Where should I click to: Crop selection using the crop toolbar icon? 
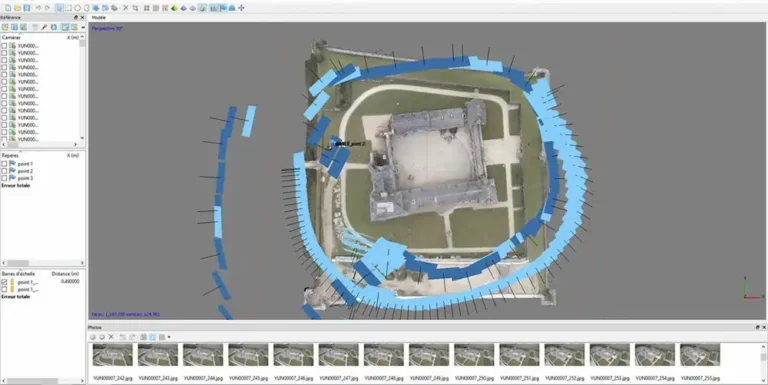135,8
